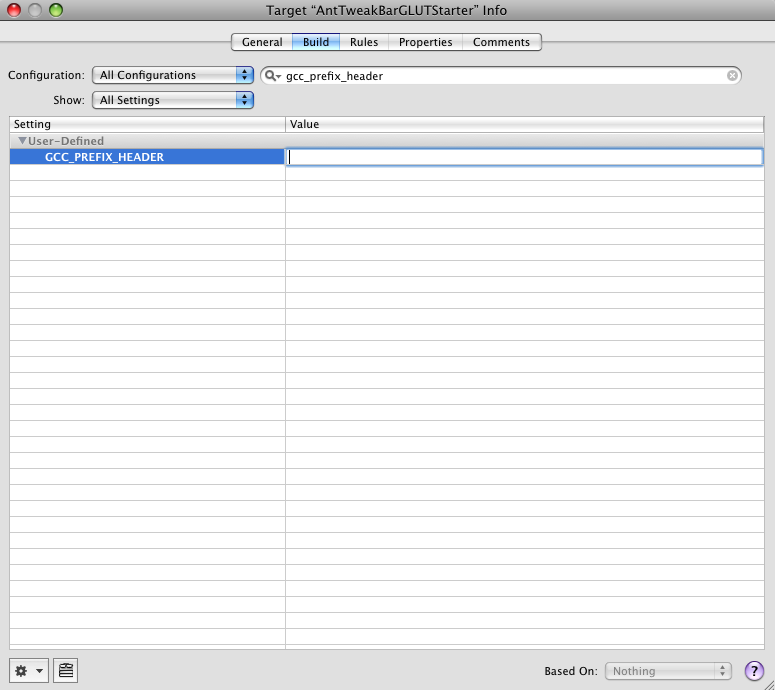Sort by the Setting column header
Viewport: 775px width, 690px height.
pyautogui.click(x=147, y=124)
